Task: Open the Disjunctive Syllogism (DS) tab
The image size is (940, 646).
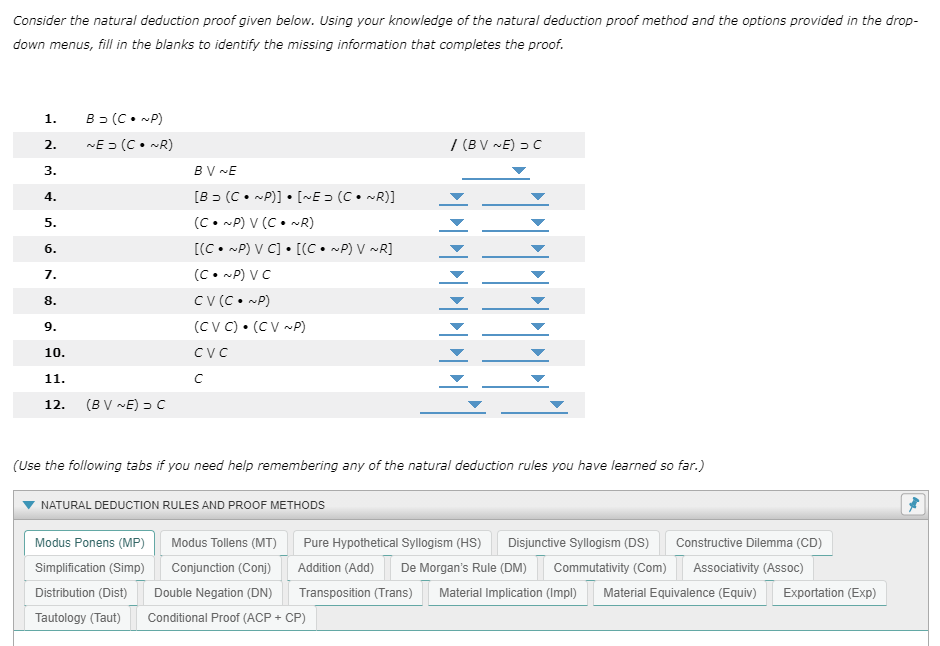Action: pos(578,542)
